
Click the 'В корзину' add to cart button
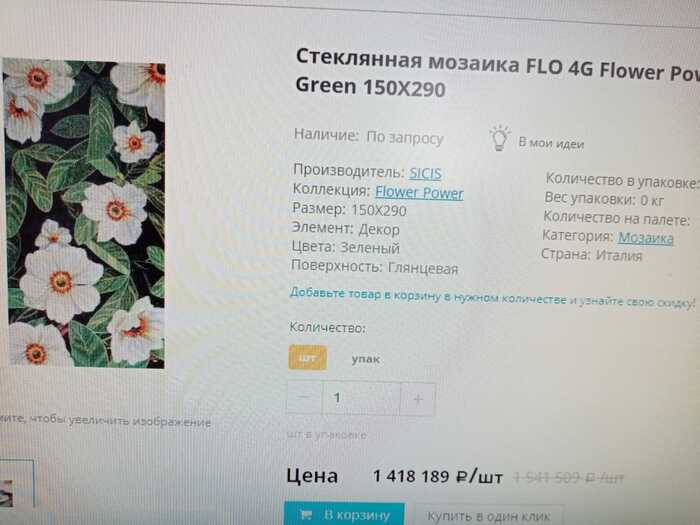pos(344,514)
